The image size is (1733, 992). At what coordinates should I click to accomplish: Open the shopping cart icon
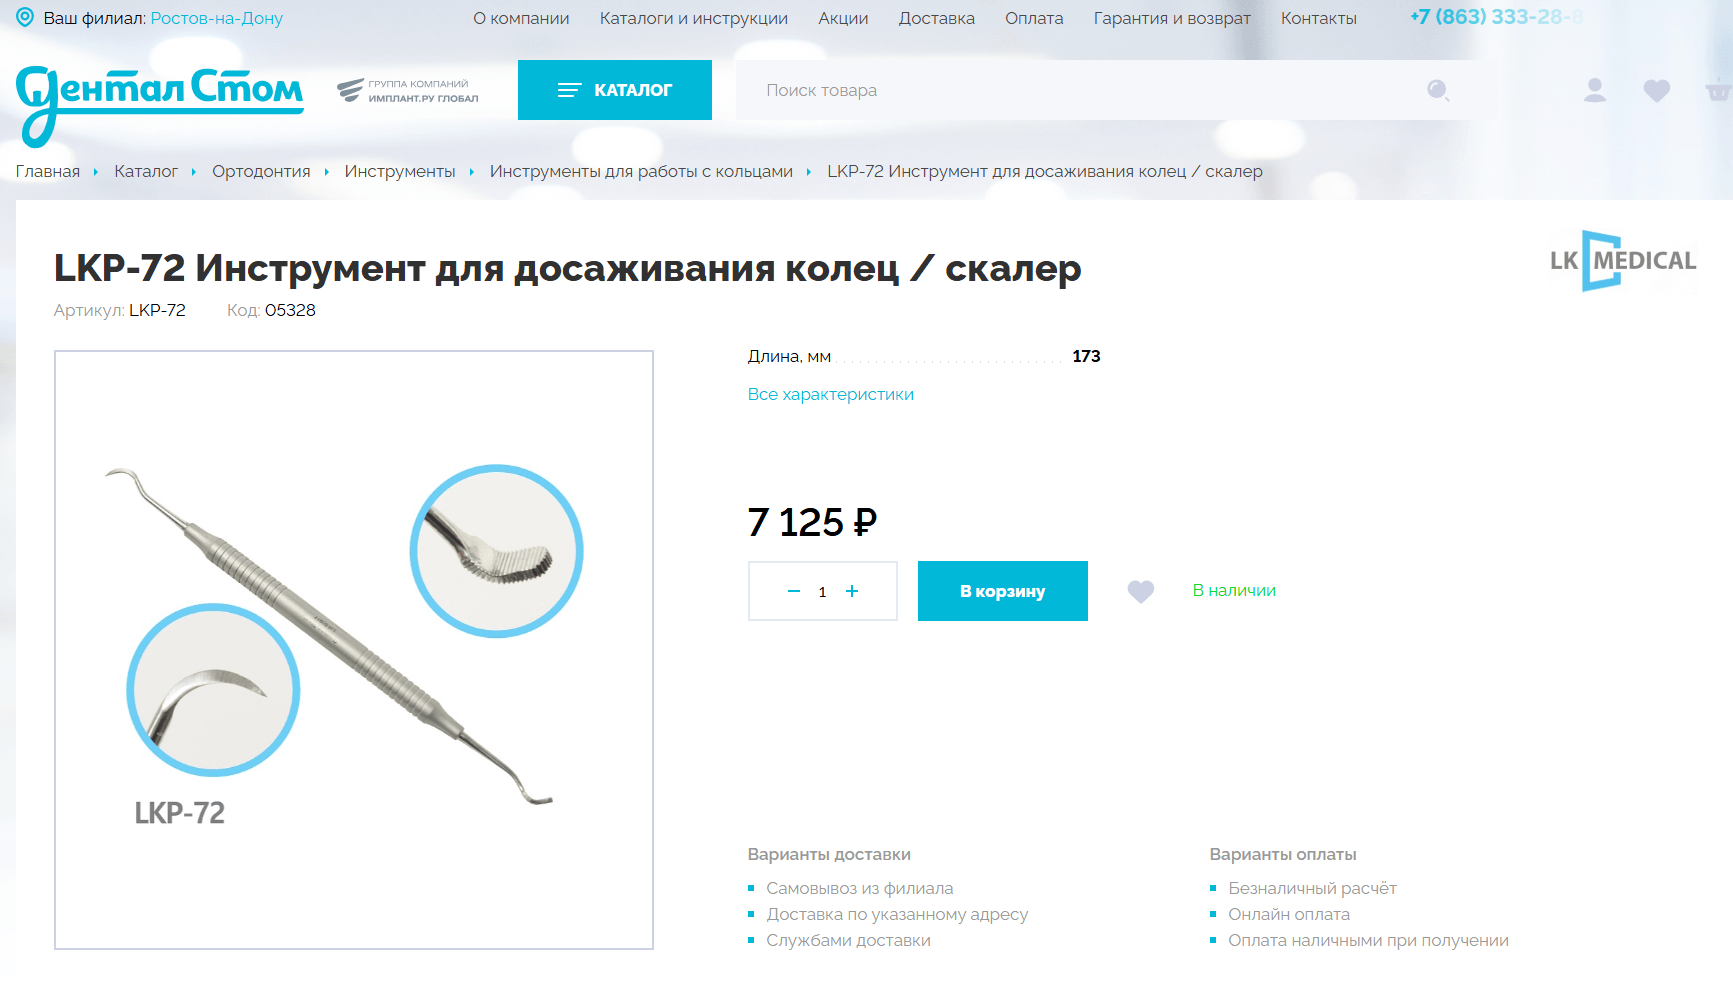coord(1719,91)
